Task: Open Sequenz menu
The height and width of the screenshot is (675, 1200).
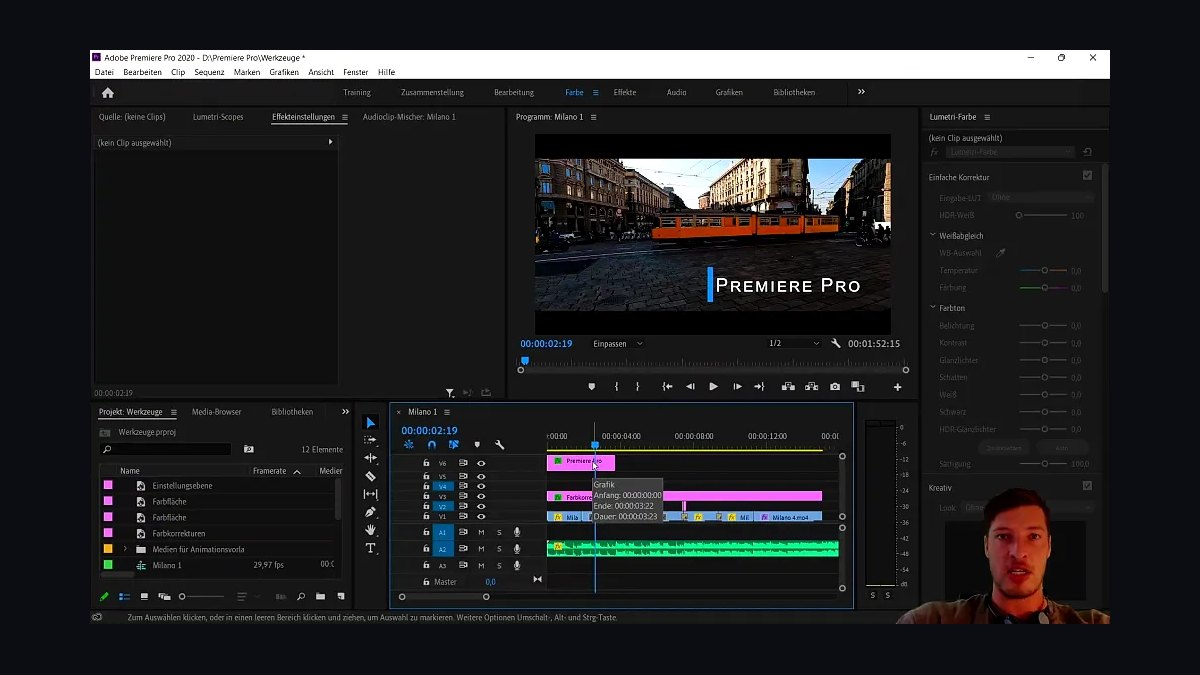Action: click(x=209, y=72)
